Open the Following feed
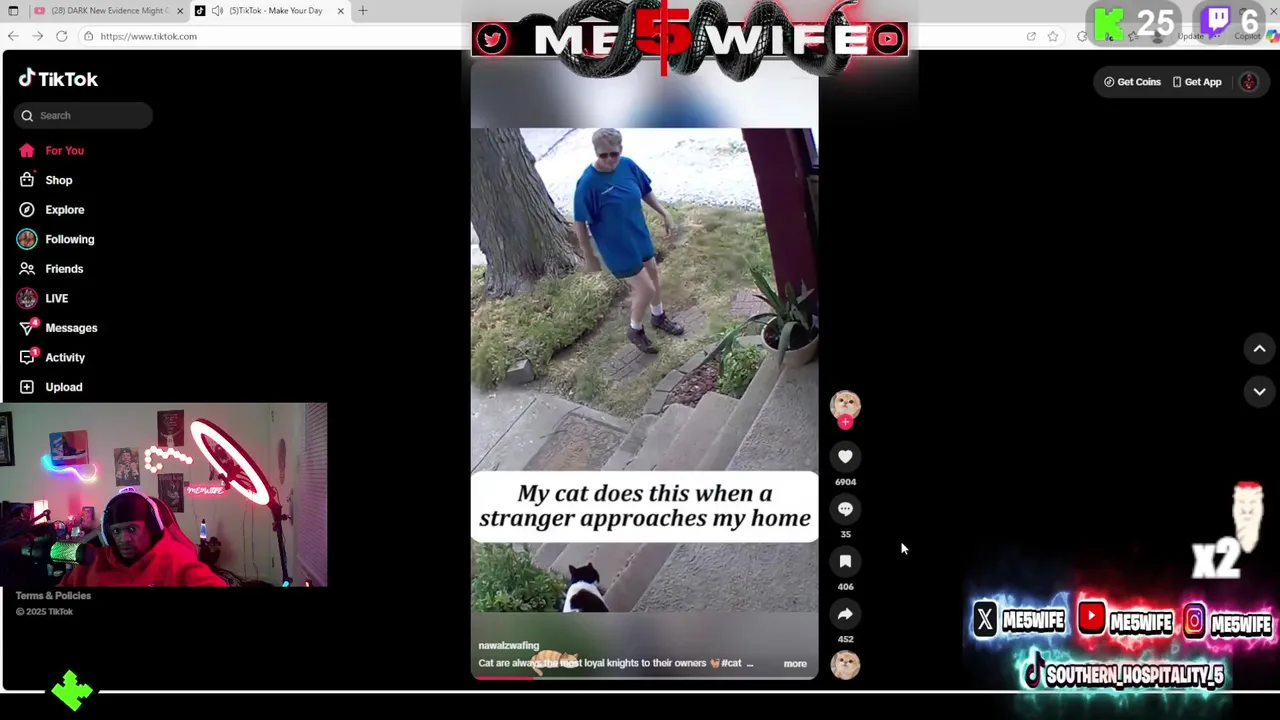This screenshot has width=1280, height=720. [56, 239]
